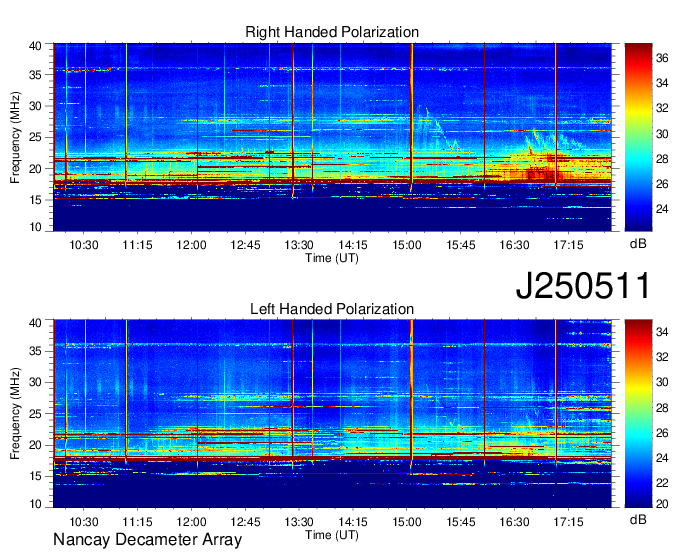This screenshot has width=680, height=552.
Task: Click the 13:30 time tick on Right Handed plot
Action: (299, 245)
